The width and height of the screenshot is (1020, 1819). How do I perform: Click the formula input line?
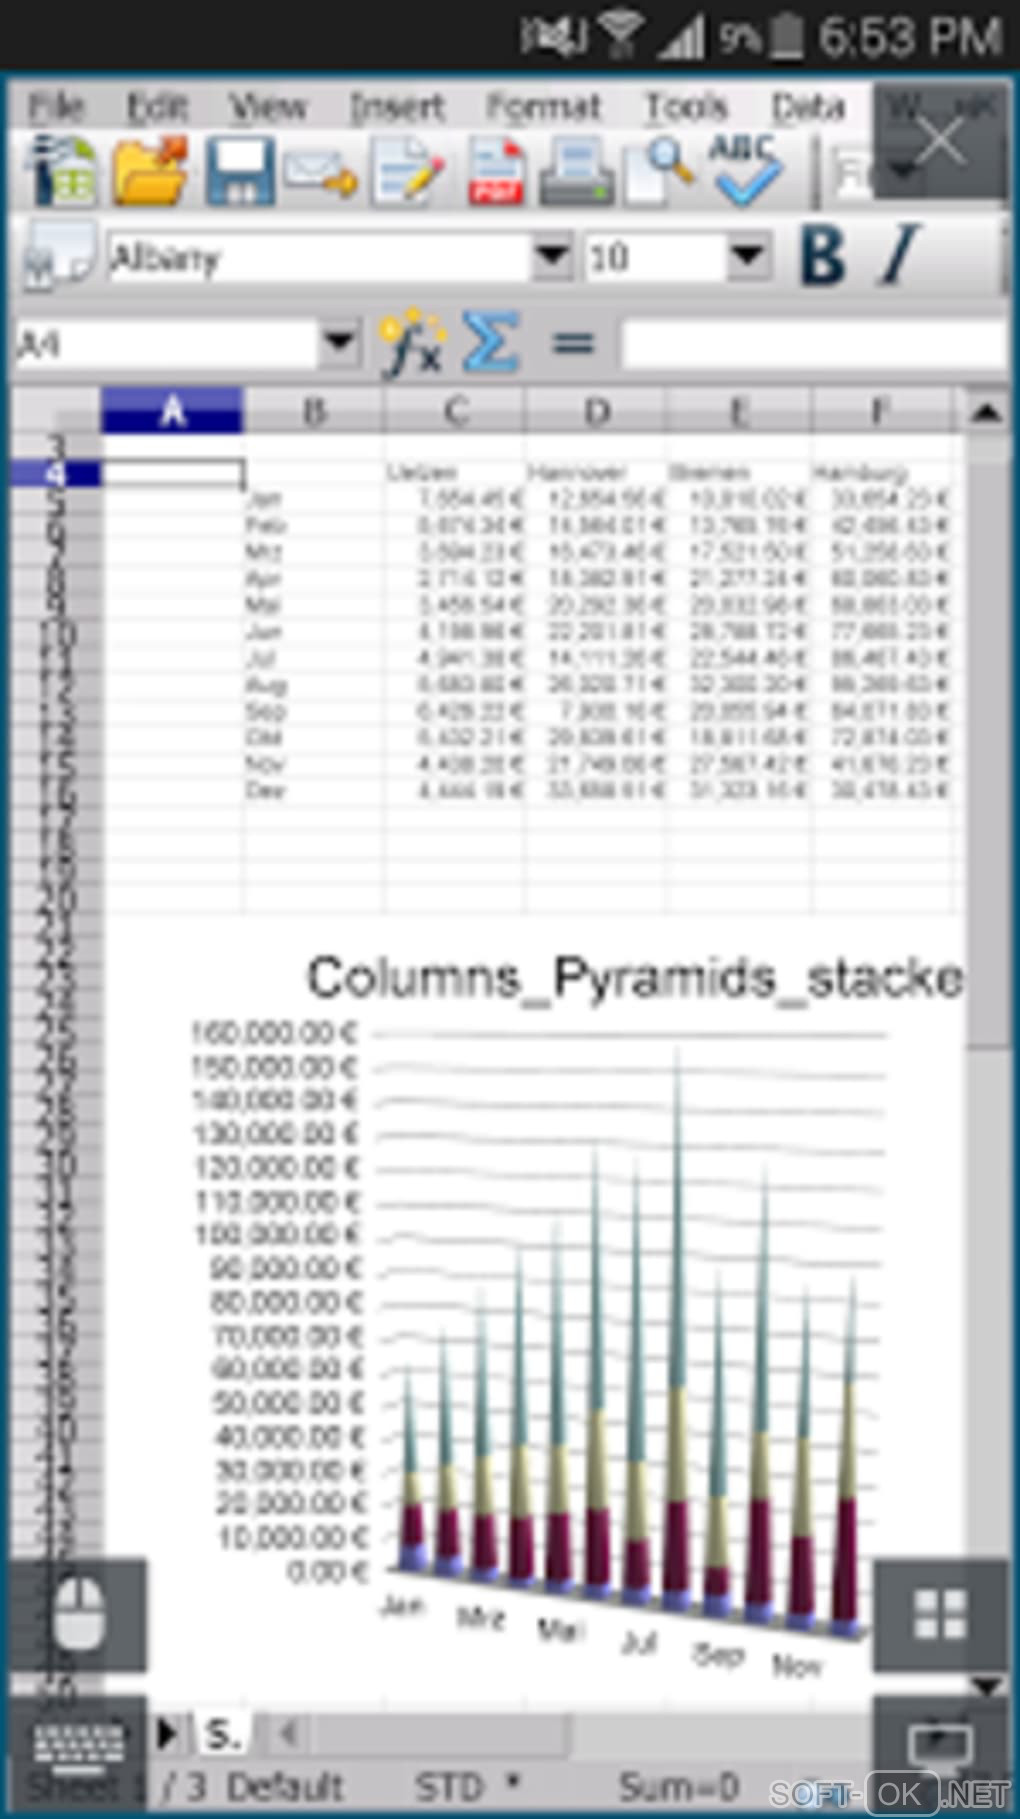pos(813,344)
